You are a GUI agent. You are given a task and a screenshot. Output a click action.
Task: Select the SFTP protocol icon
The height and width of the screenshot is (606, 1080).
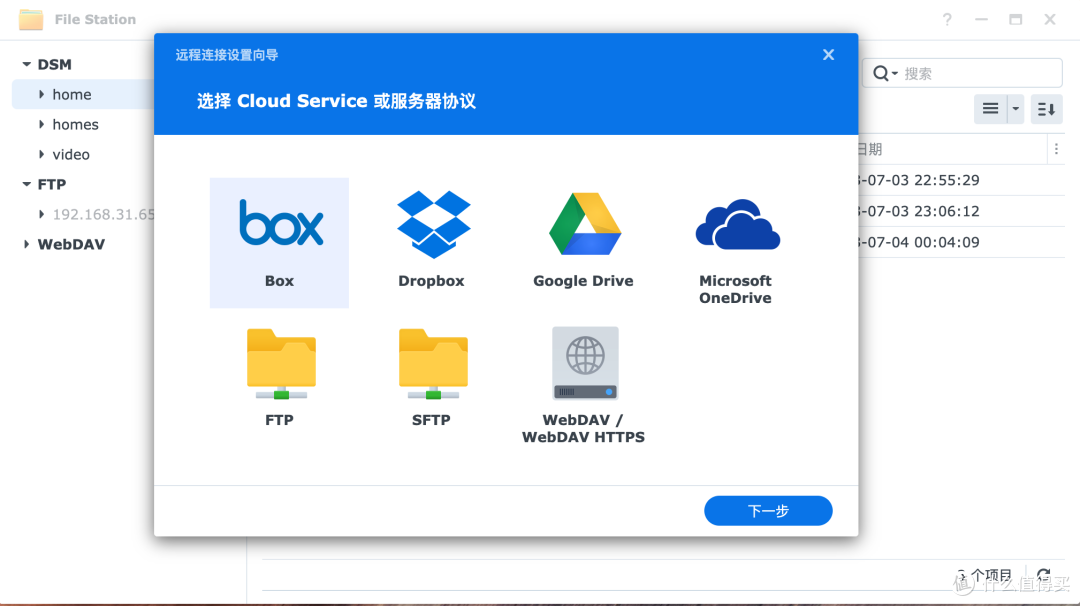tap(431, 362)
